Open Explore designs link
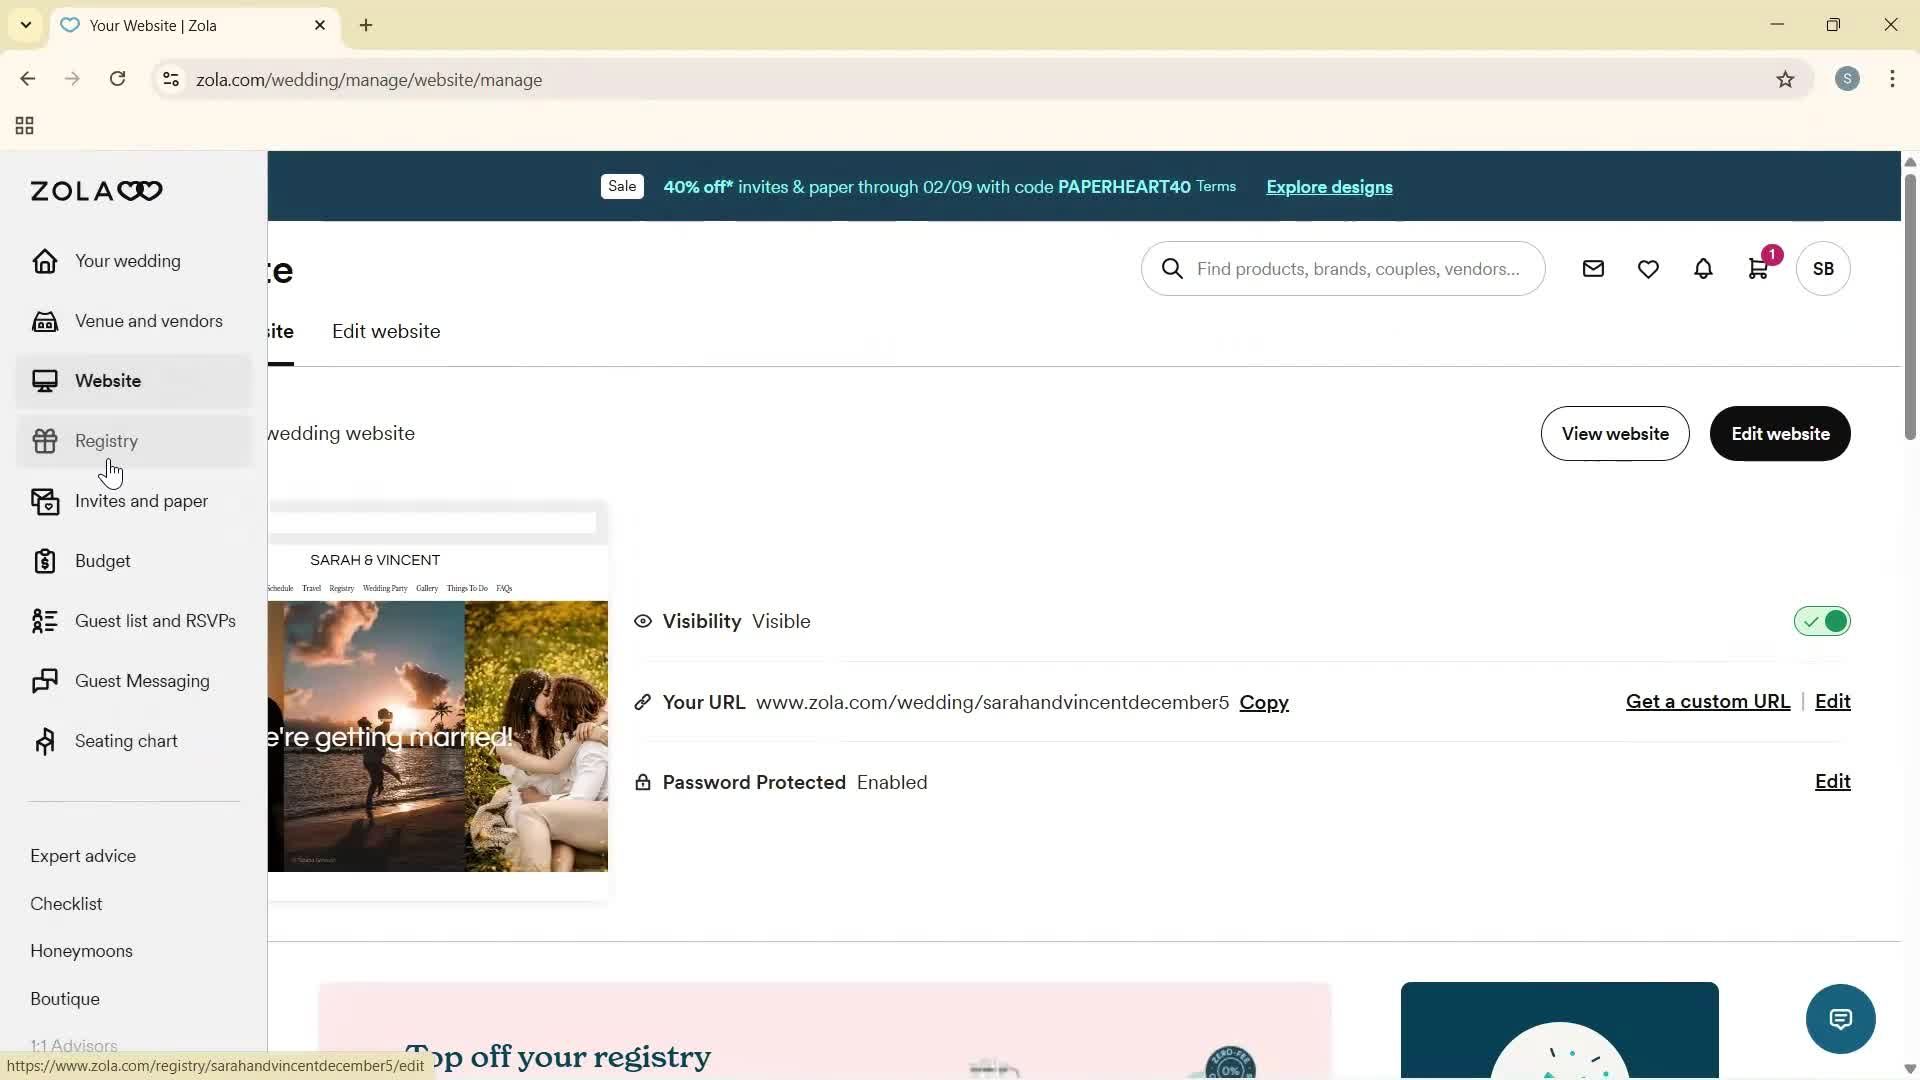The height and width of the screenshot is (1080, 1920). [x=1328, y=187]
